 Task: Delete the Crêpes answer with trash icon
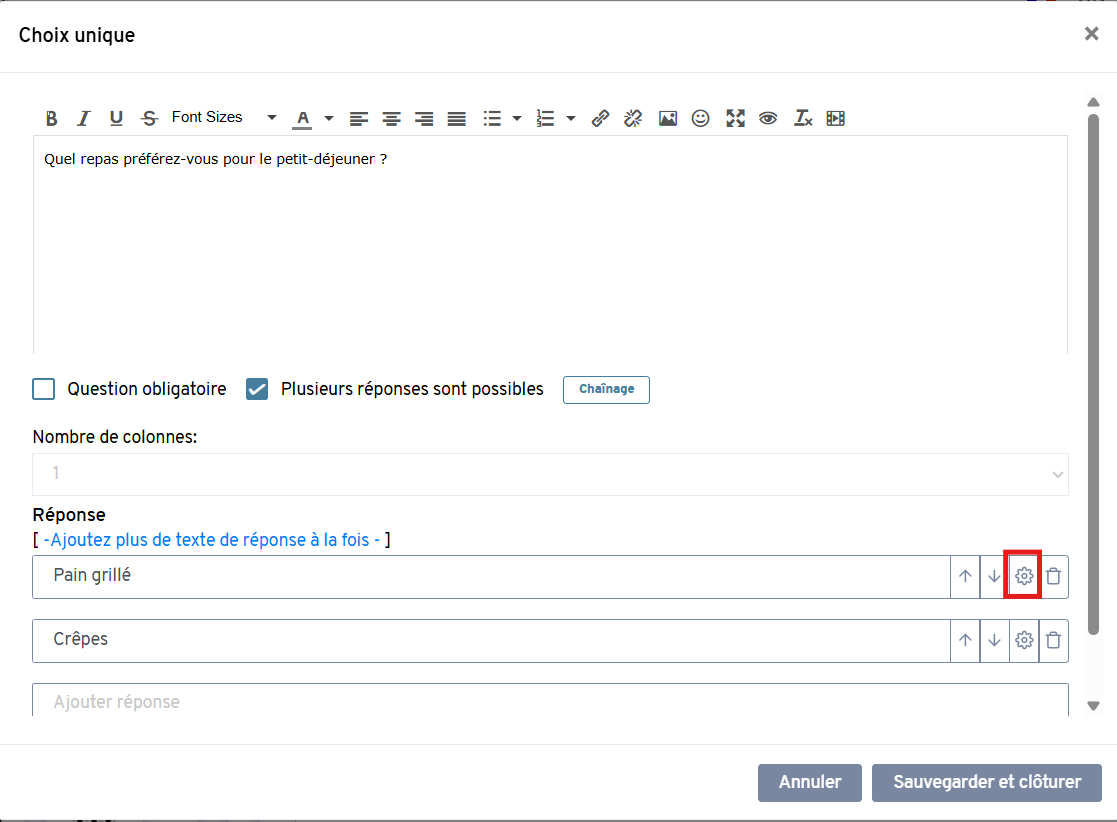coord(1053,640)
